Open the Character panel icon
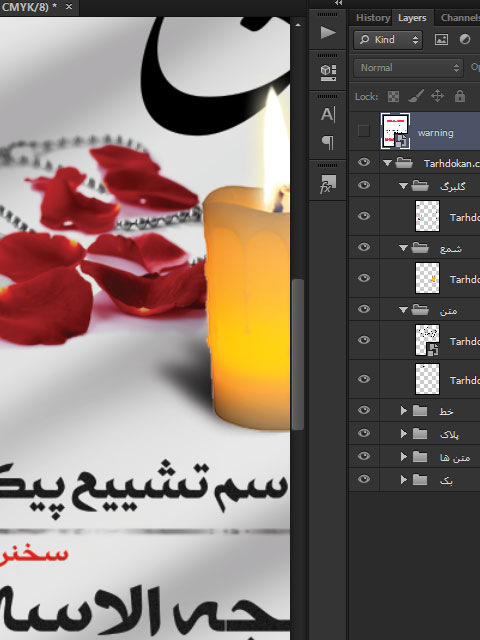This screenshot has width=480, height=640. pos(328,115)
